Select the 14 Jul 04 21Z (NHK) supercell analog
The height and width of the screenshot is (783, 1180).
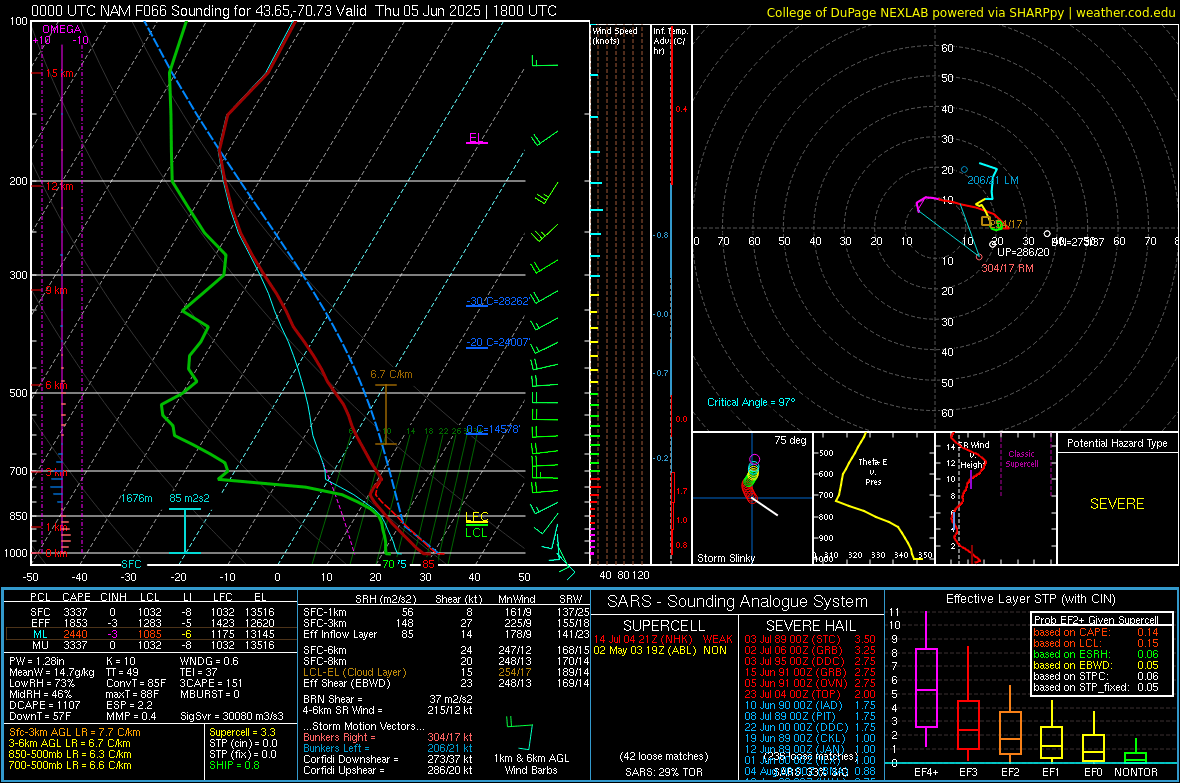(663, 639)
